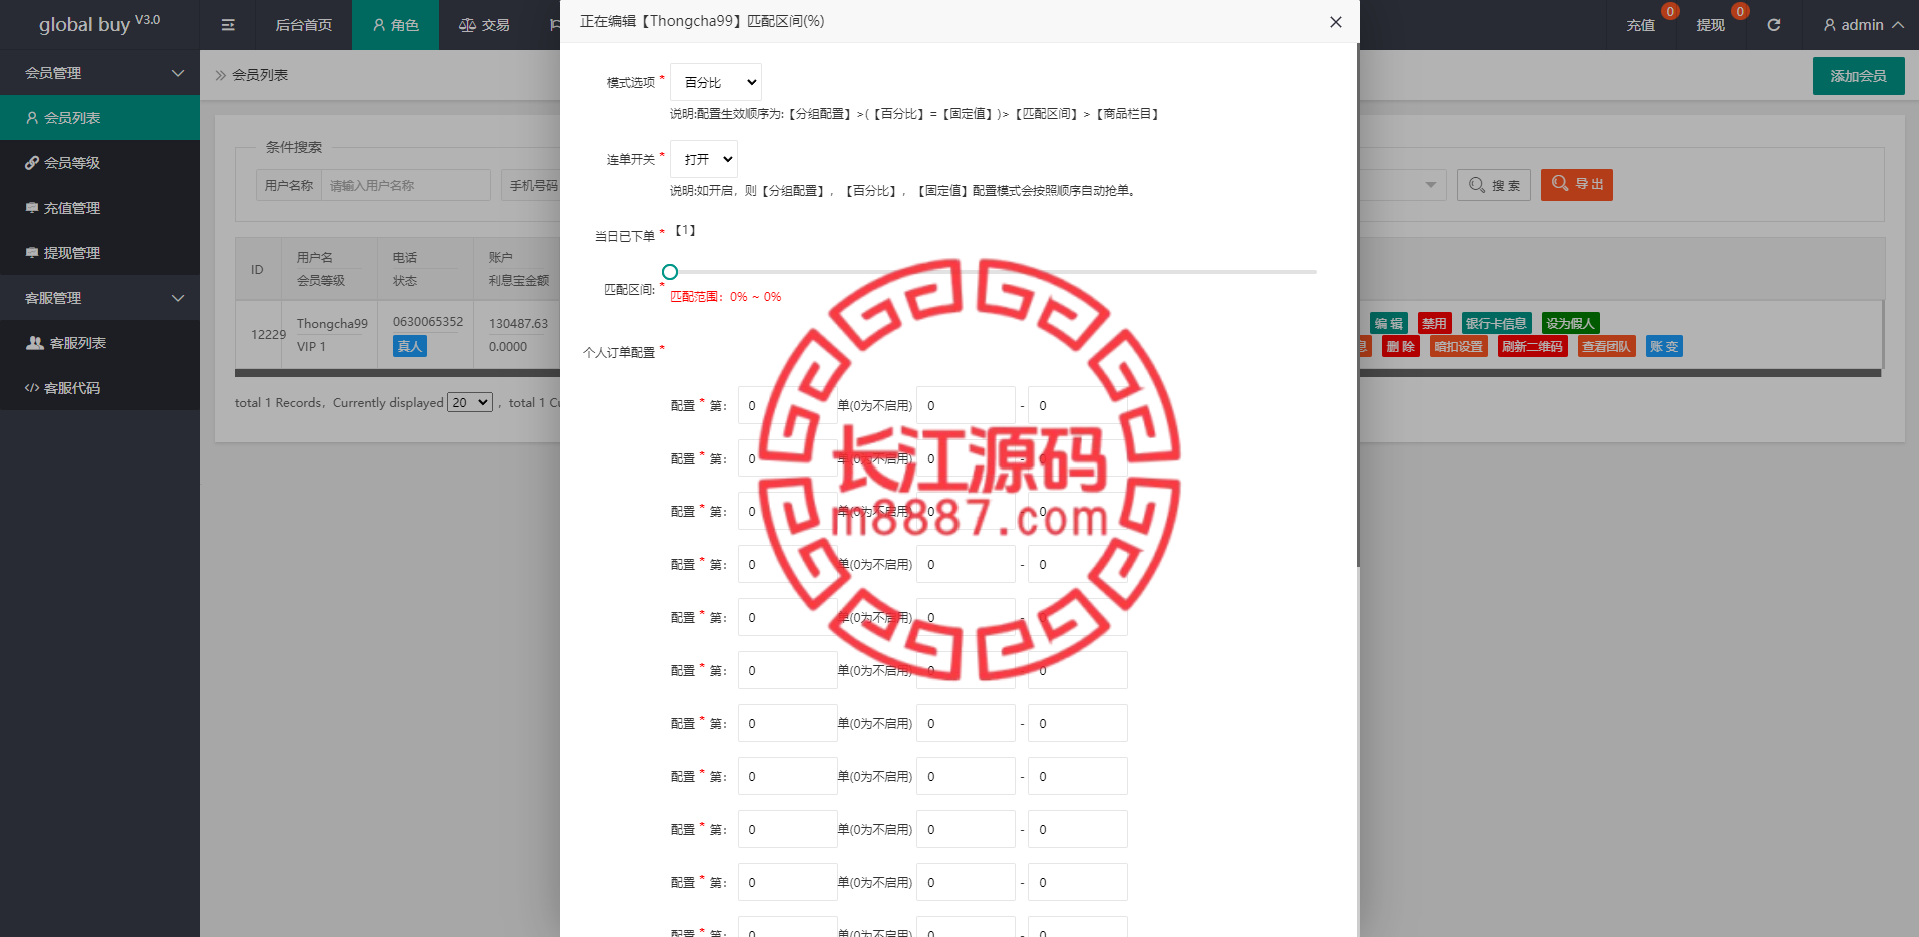Click the people icon beside 客服列表
Image resolution: width=1919 pixels, height=937 pixels.
(x=35, y=343)
